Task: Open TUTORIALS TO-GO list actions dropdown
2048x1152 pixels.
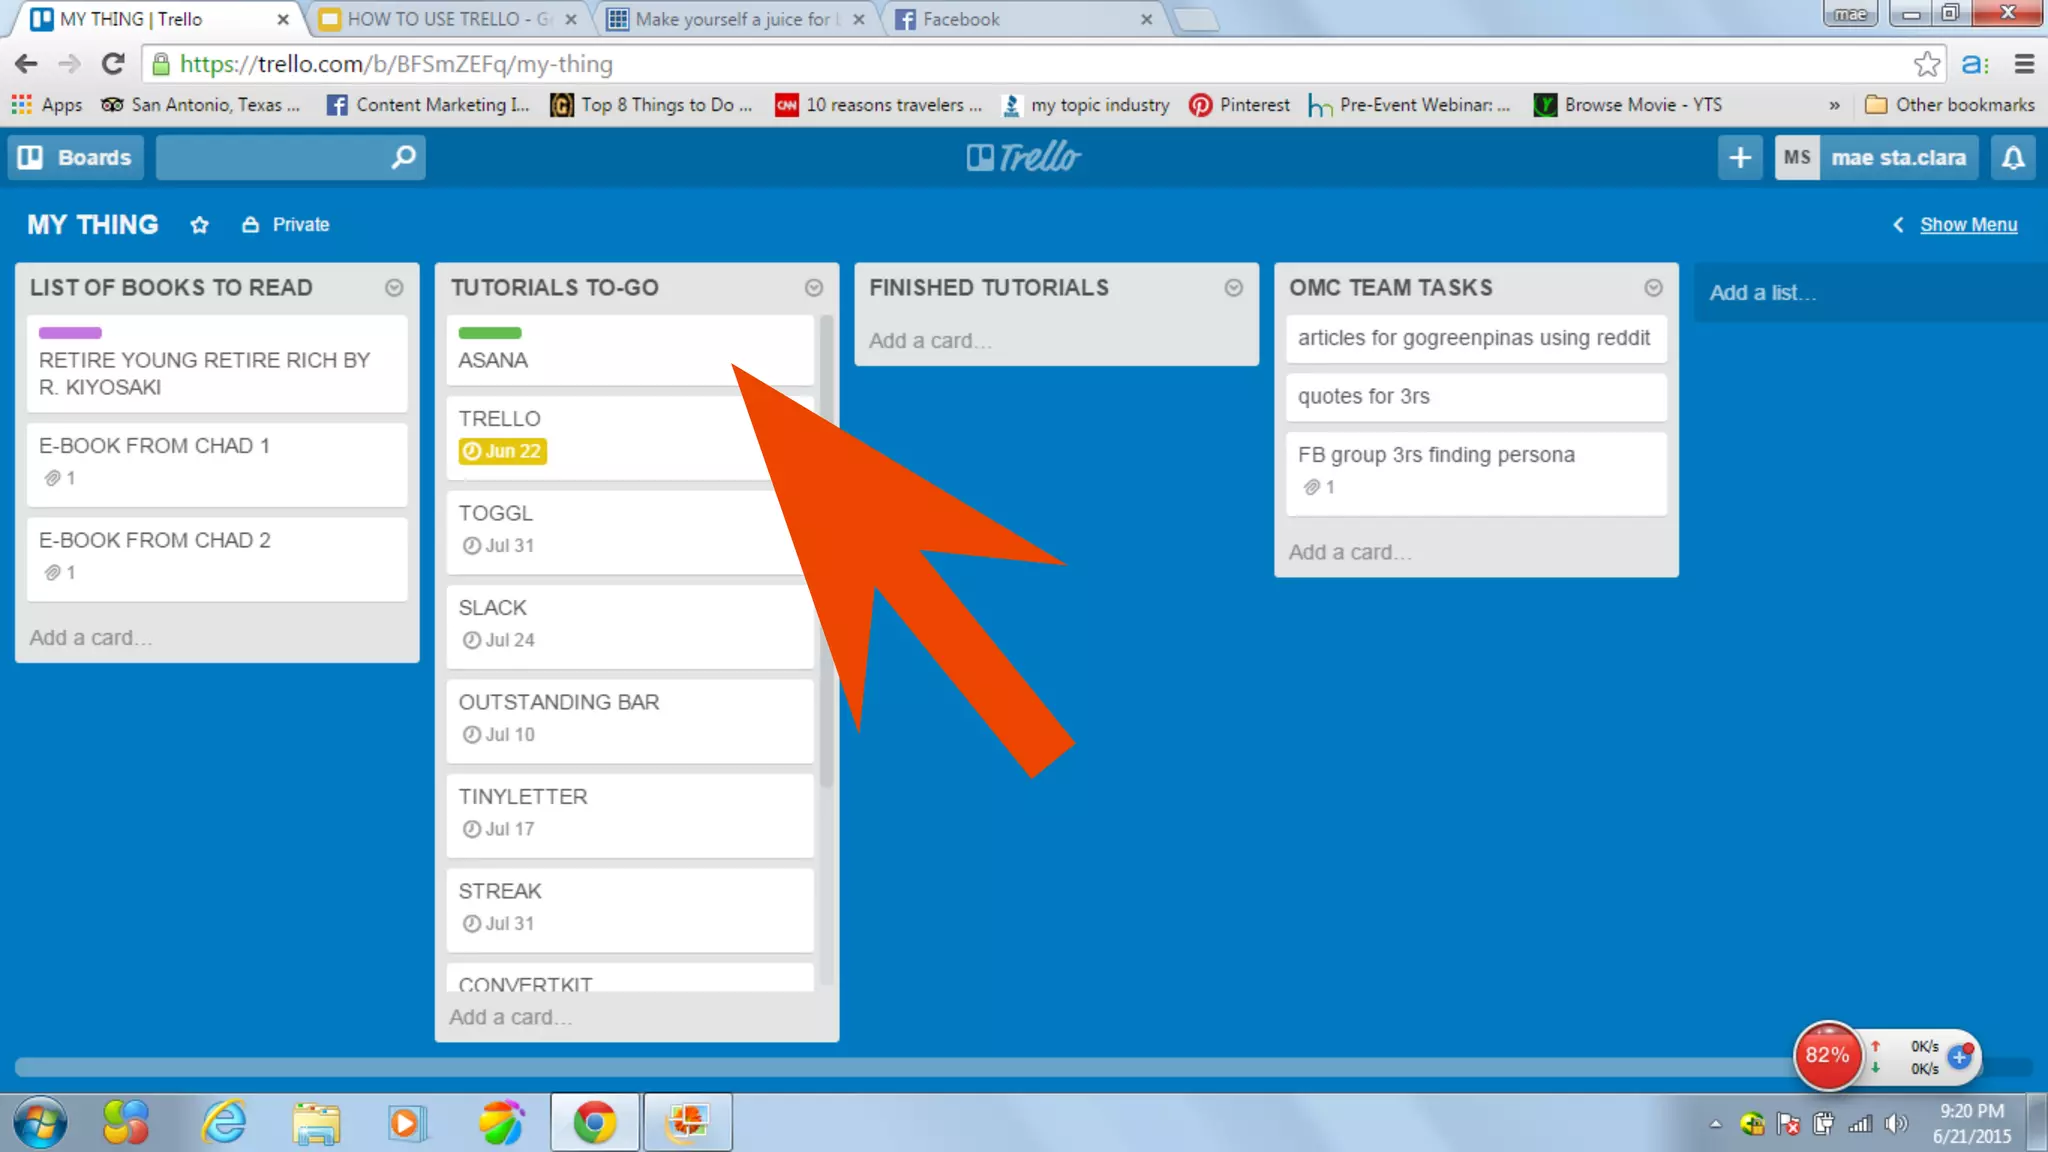Action: click(814, 288)
